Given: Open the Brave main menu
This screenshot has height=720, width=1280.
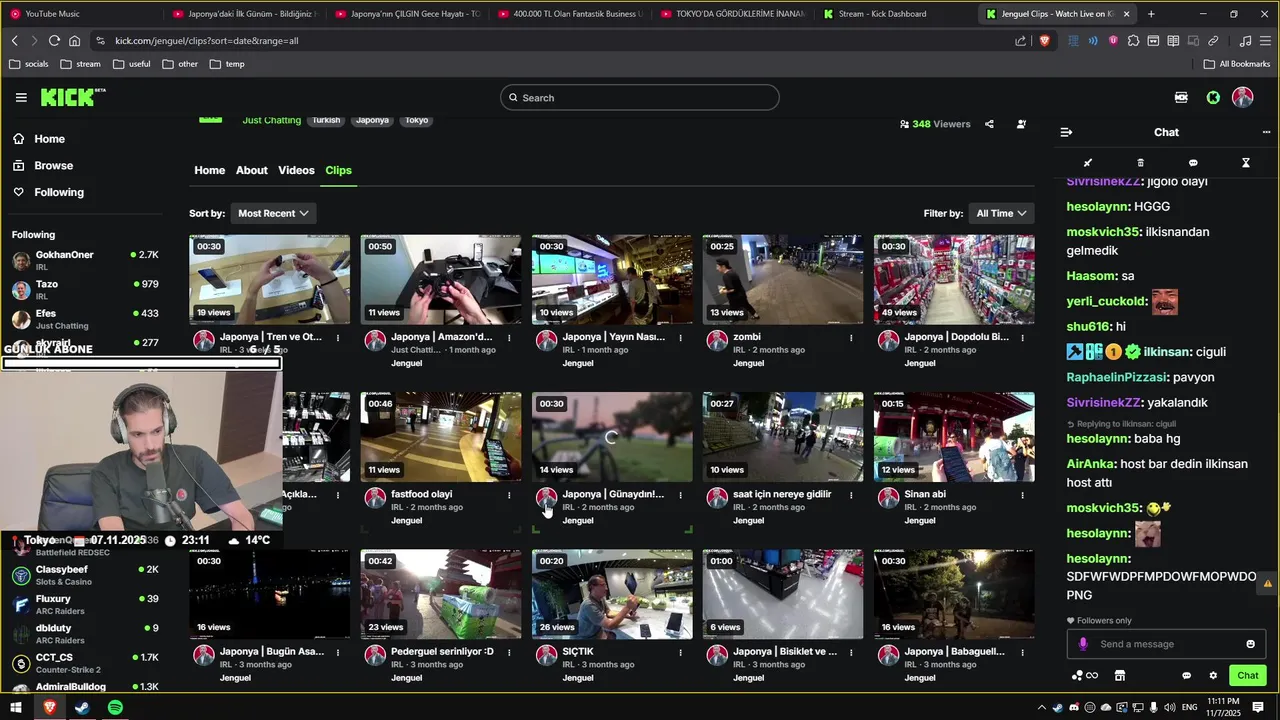Looking at the screenshot, I should pyautogui.click(x=1265, y=41).
